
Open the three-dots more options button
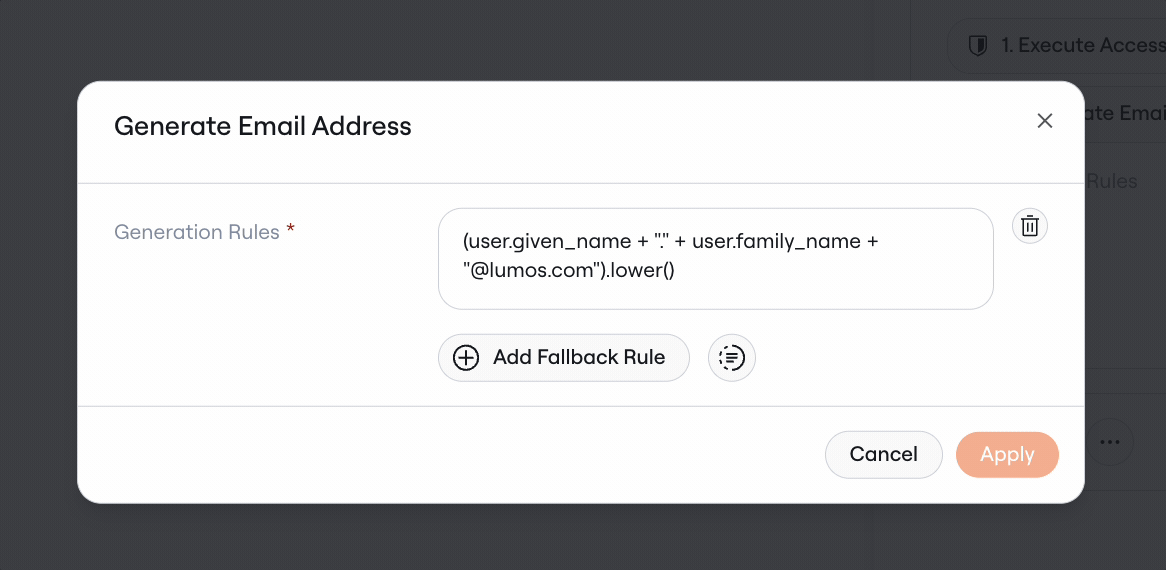[1110, 441]
